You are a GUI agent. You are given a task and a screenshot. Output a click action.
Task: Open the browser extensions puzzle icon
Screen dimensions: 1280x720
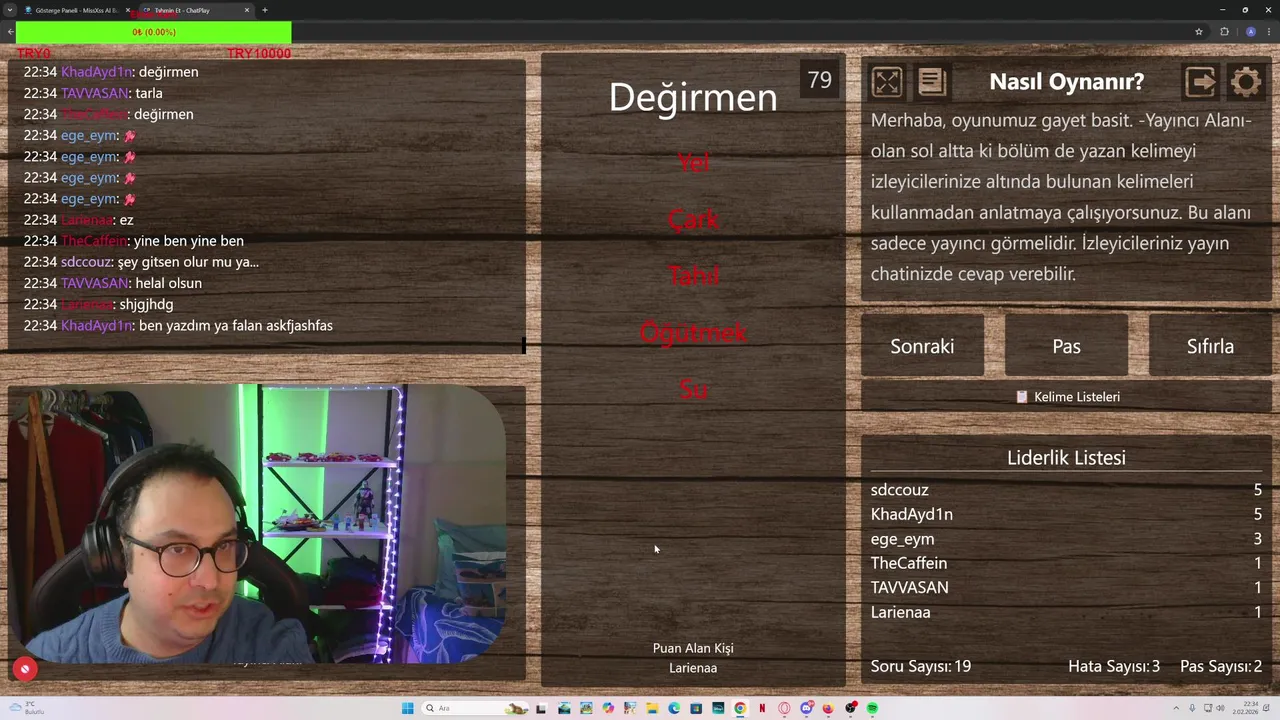pyautogui.click(x=1224, y=32)
